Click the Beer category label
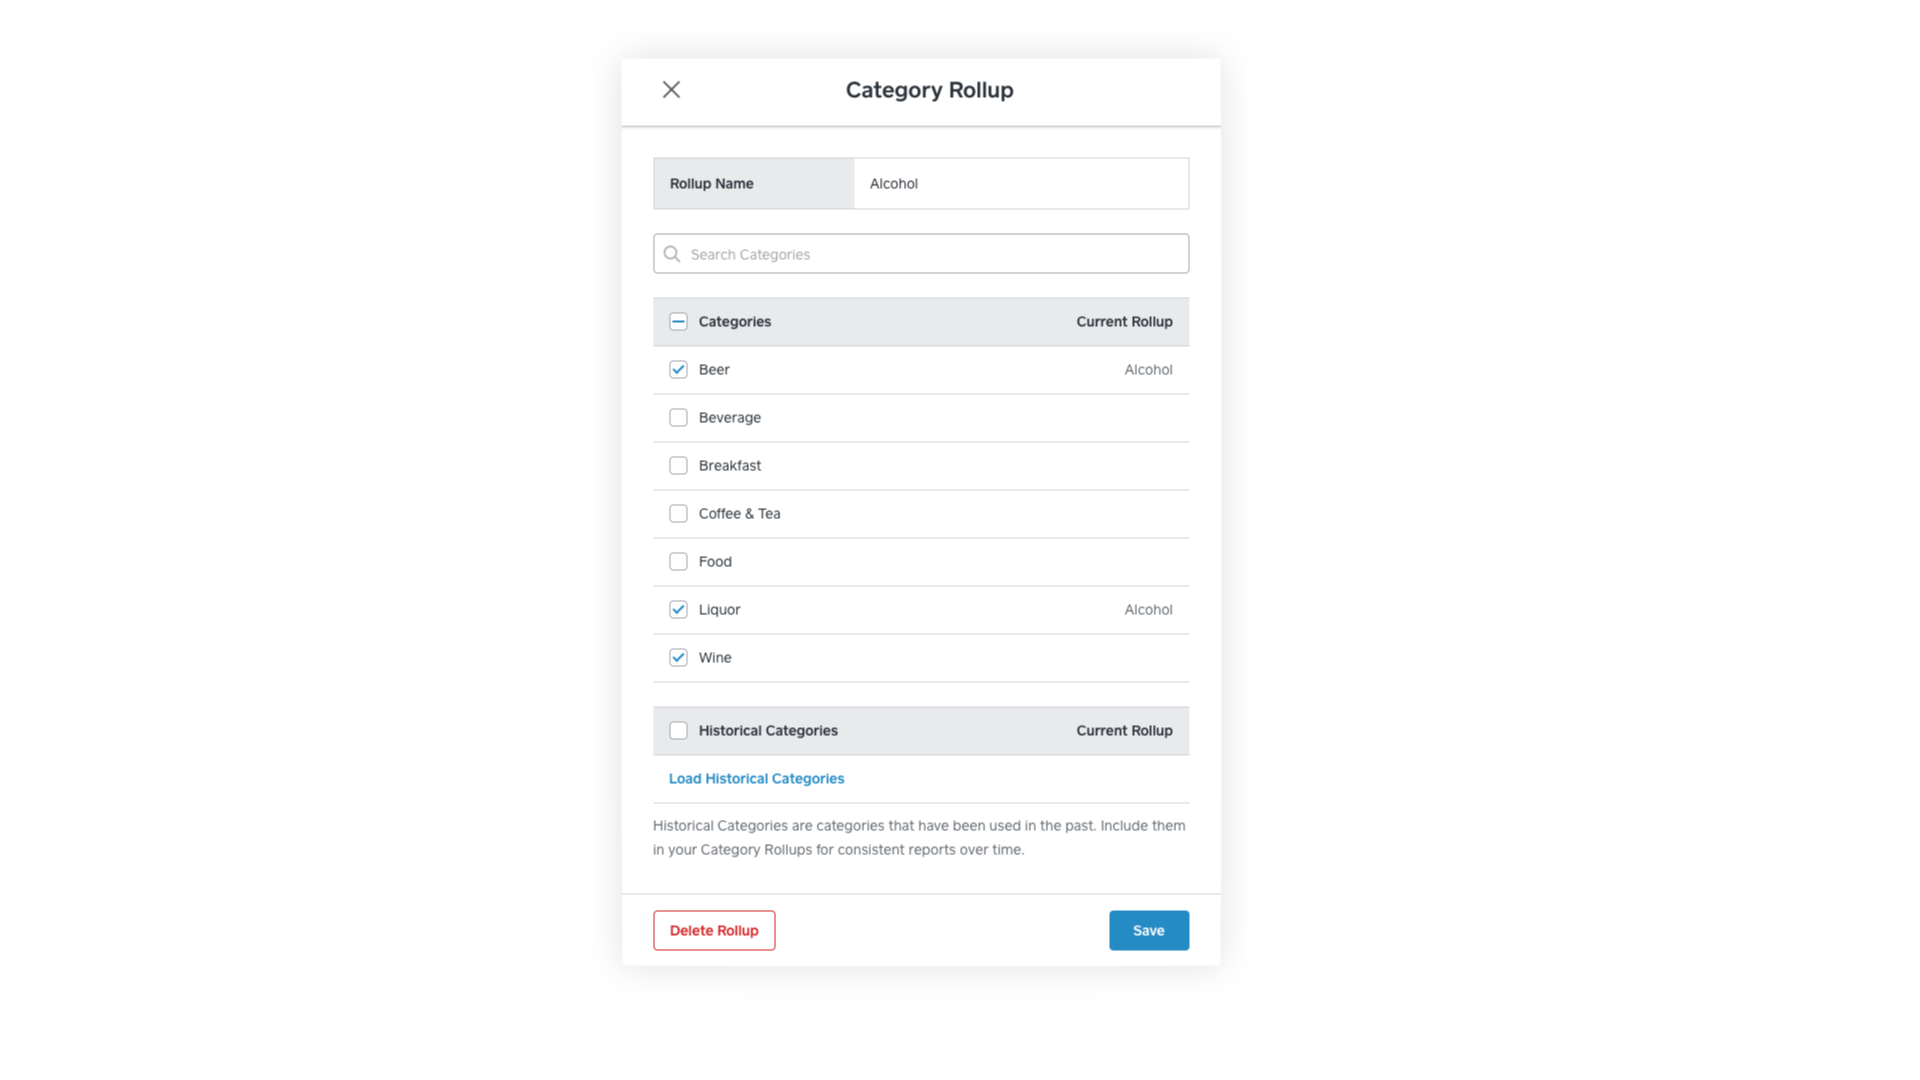Image resolution: width=1920 pixels, height=1080 pixels. pyautogui.click(x=714, y=370)
